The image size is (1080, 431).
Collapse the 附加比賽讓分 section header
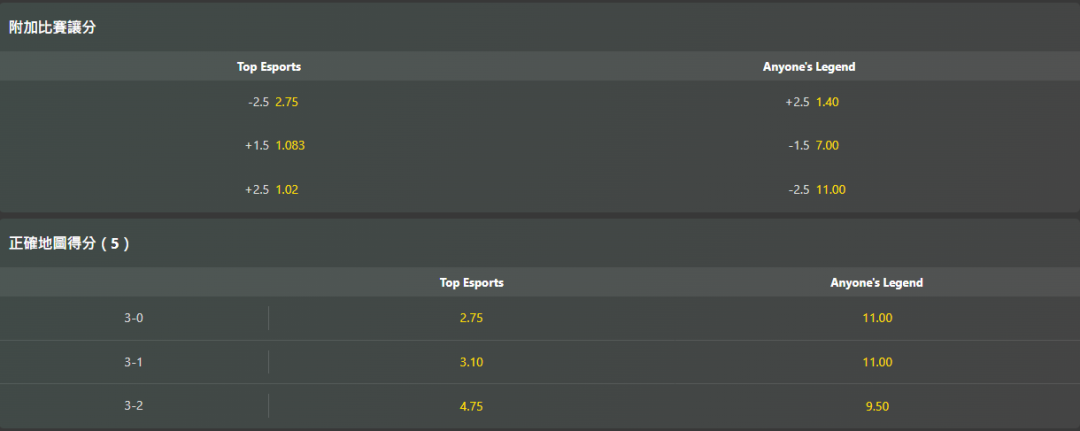coord(53,28)
